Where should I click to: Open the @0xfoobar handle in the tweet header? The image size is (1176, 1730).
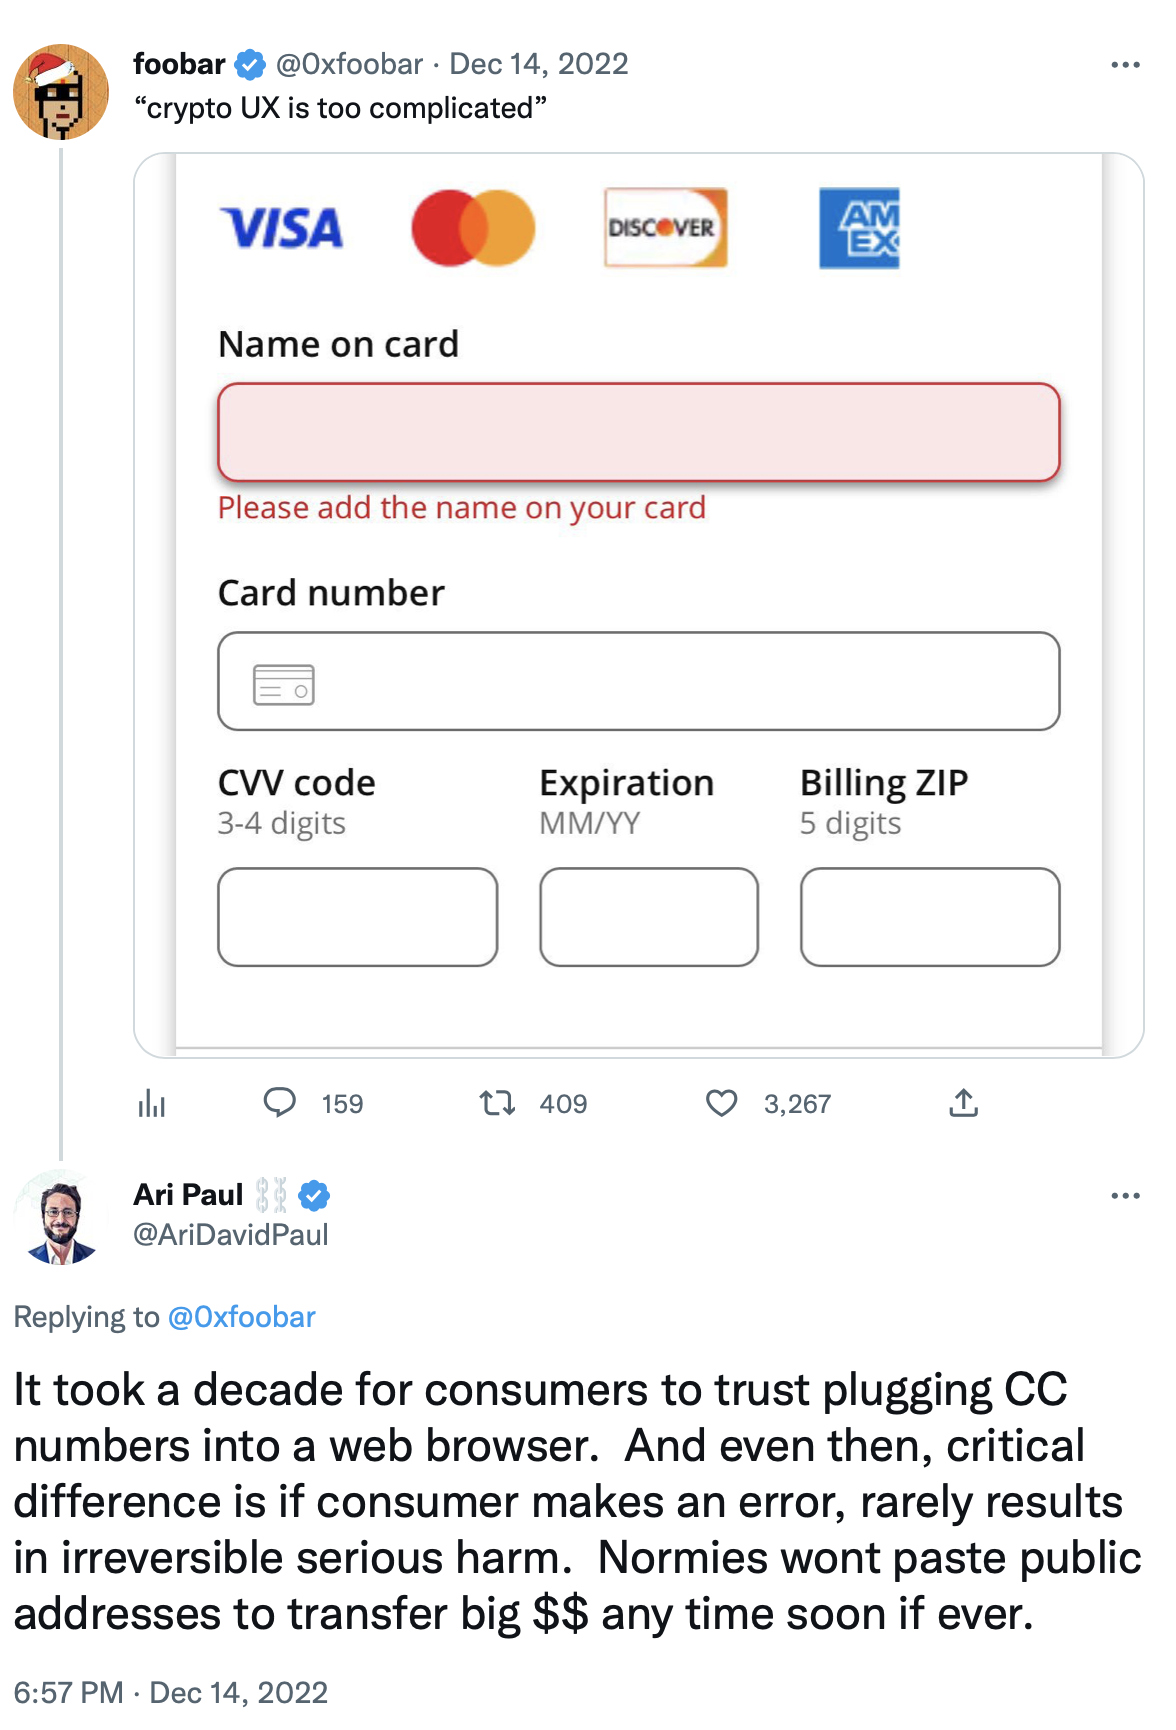tap(349, 64)
